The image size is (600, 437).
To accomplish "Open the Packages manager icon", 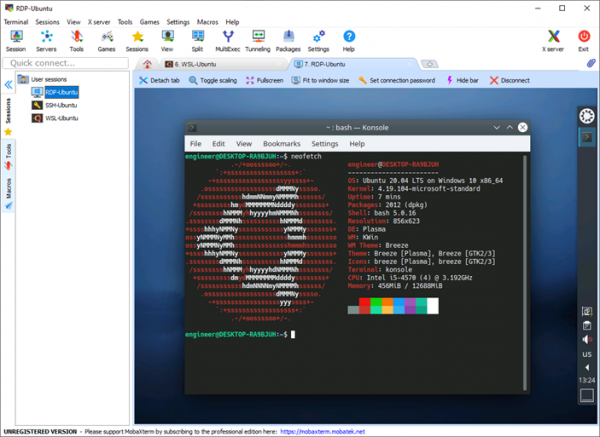I will [288, 40].
